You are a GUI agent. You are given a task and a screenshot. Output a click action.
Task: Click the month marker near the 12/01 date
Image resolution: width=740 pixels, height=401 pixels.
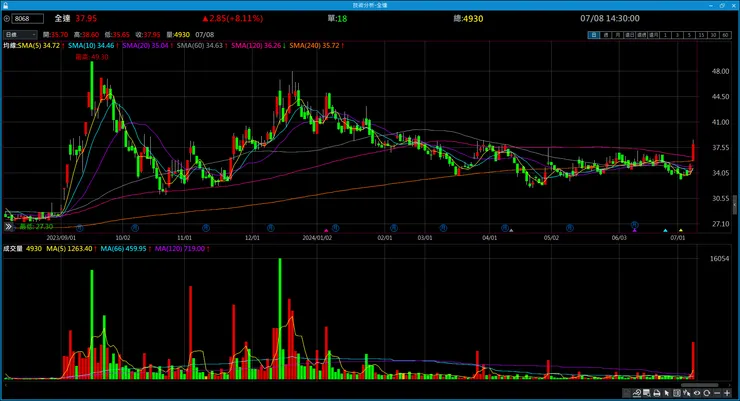(270, 228)
